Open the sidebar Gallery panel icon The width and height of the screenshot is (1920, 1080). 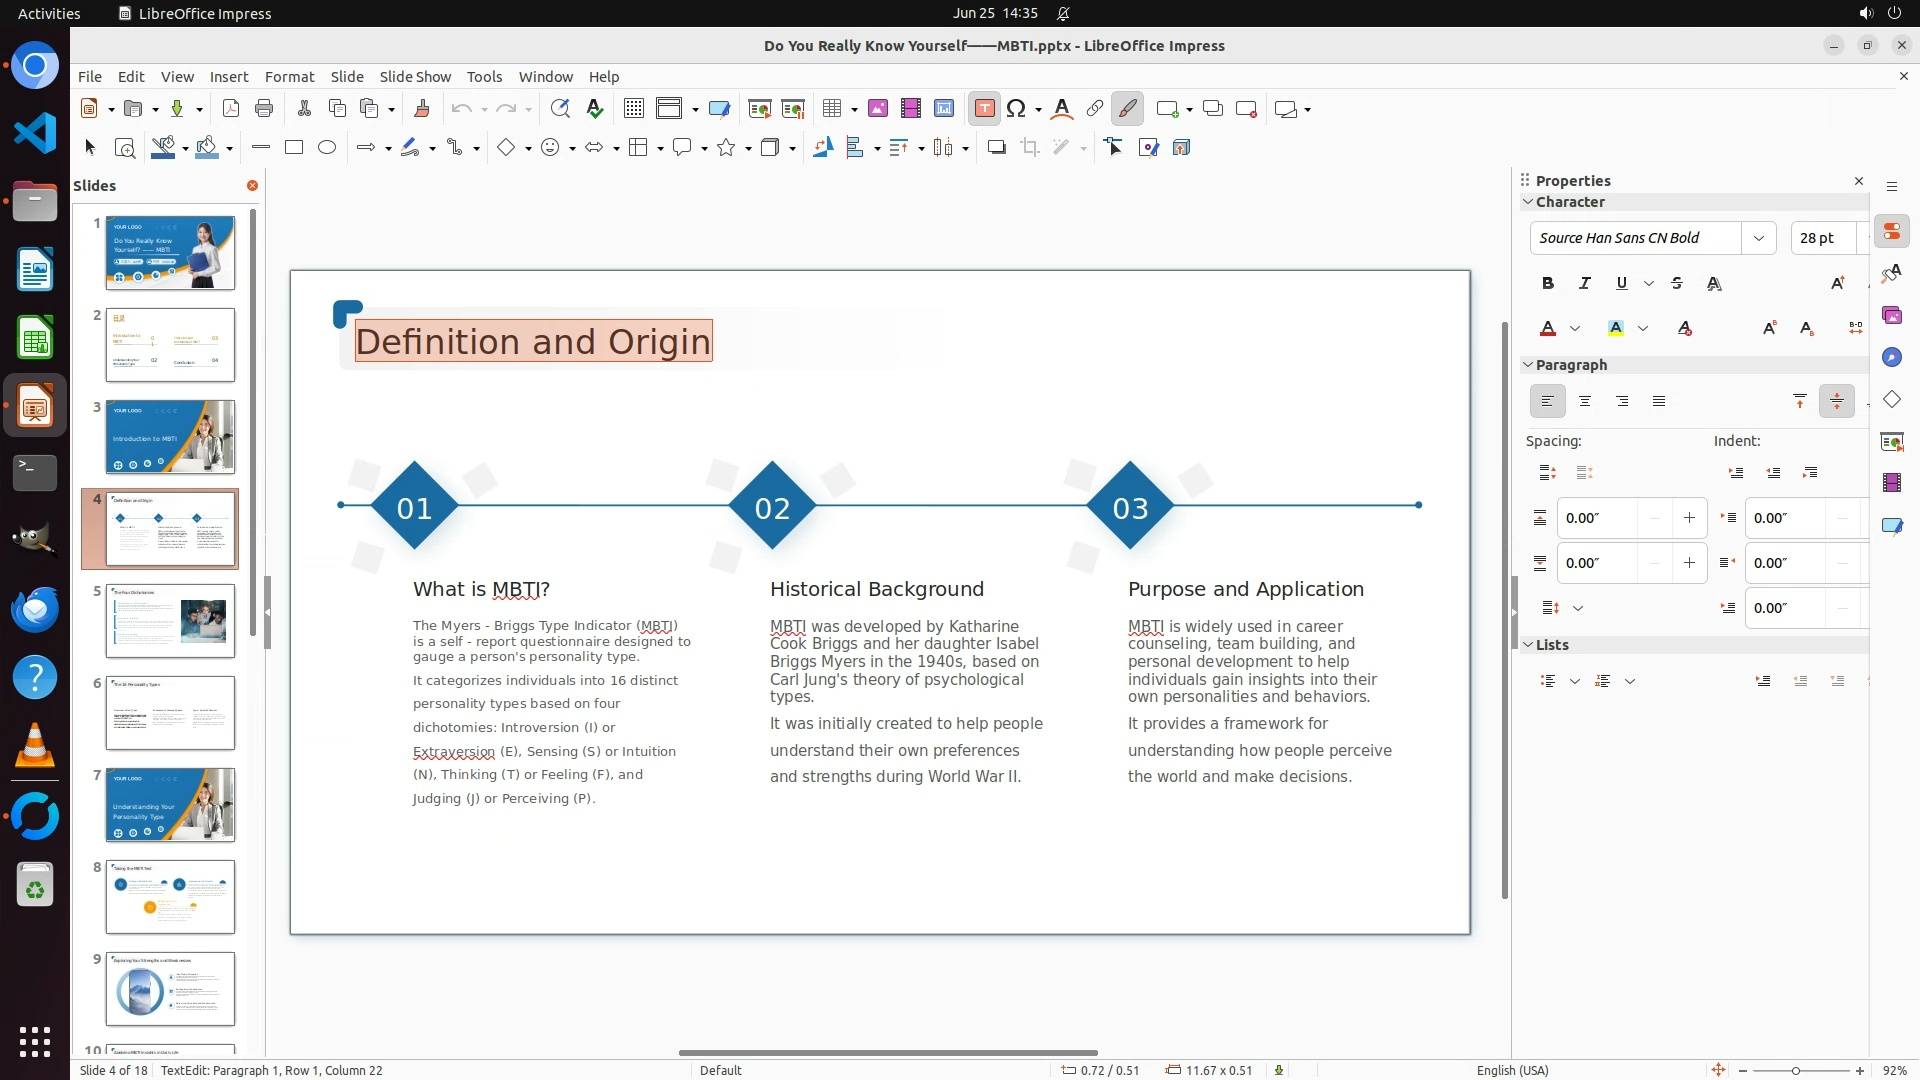point(1891,315)
